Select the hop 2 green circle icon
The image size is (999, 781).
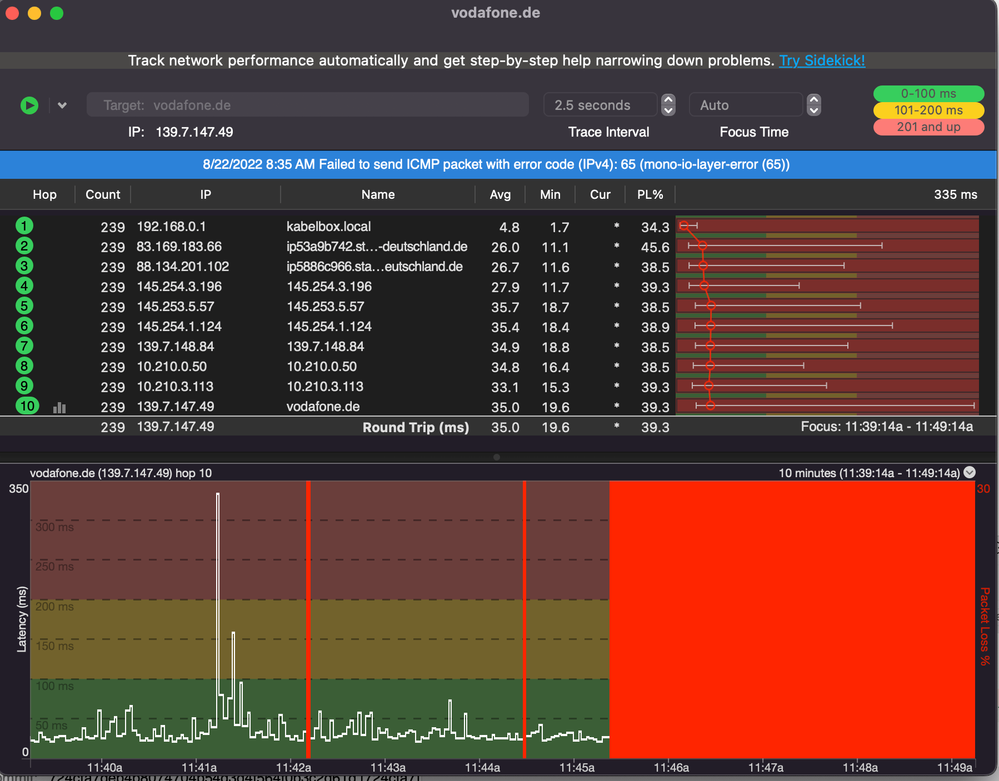point(24,246)
